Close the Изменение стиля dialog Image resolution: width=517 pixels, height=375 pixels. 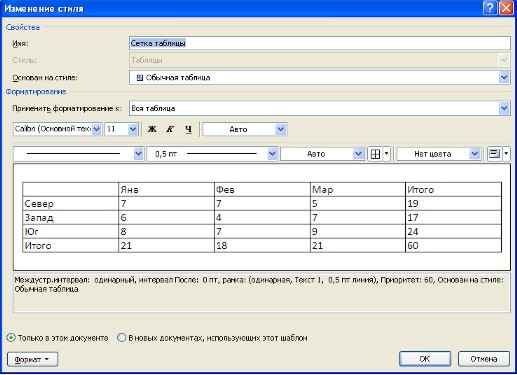506,8
